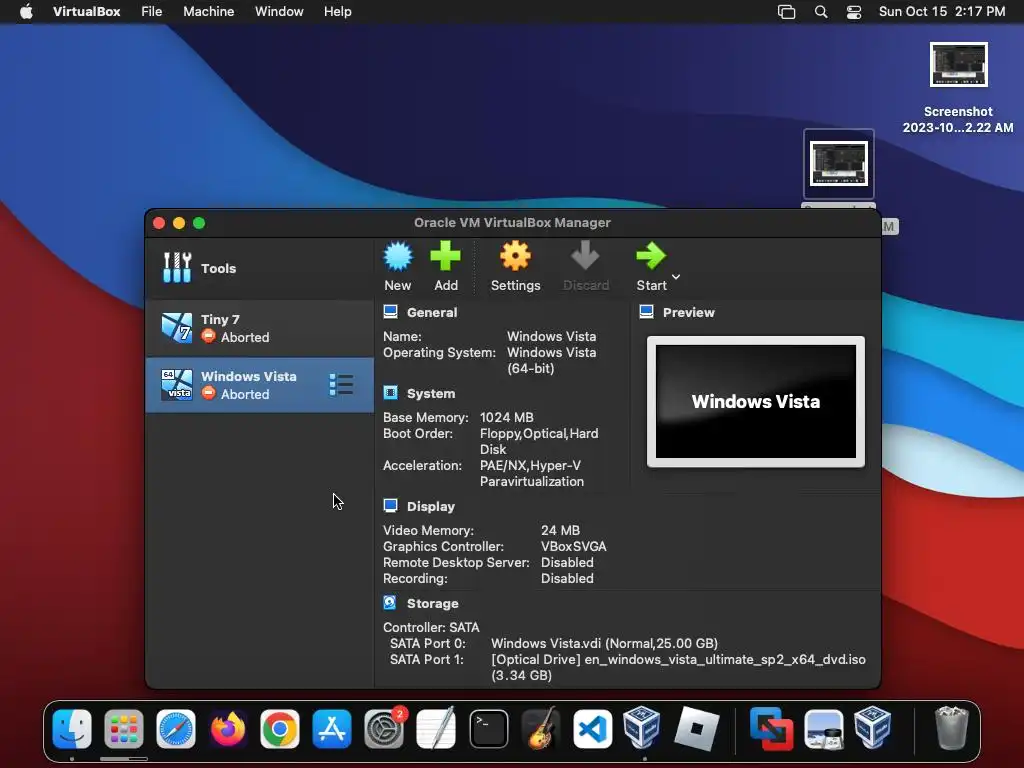Click the Display section monitor icon
Image resolution: width=1024 pixels, height=768 pixels.
tap(391, 506)
